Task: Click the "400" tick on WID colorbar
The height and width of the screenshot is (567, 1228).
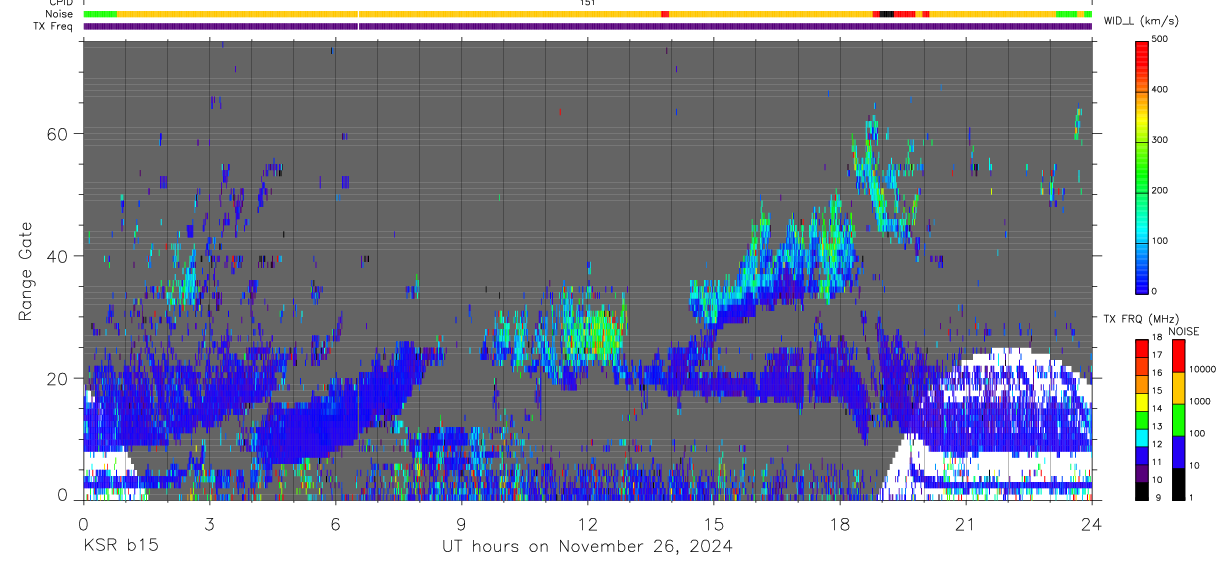Action: [1161, 90]
